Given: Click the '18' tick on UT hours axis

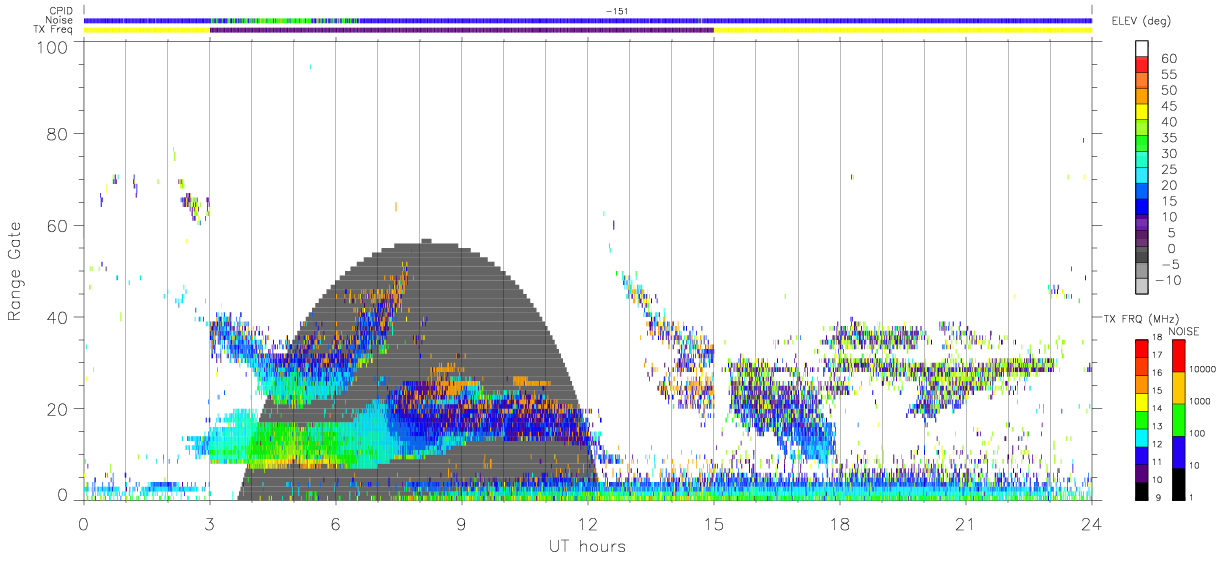Looking at the screenshot, I should (x=839, y=525).
